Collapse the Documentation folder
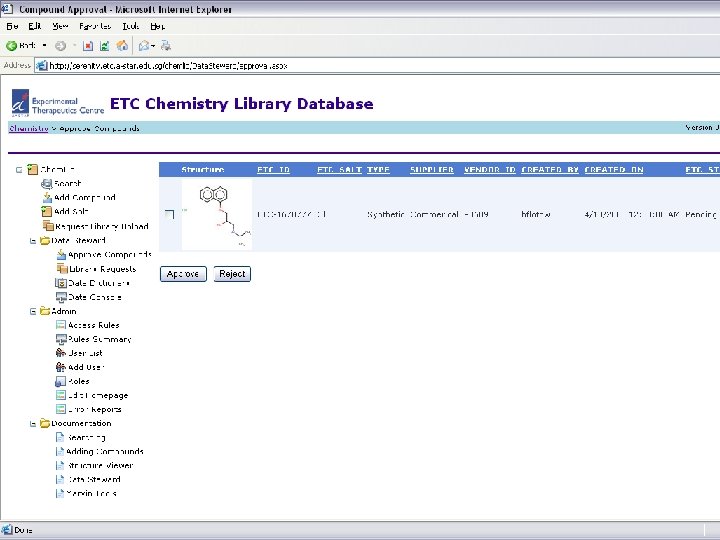This screenshot has width=720, height=540. coord(33,424)
